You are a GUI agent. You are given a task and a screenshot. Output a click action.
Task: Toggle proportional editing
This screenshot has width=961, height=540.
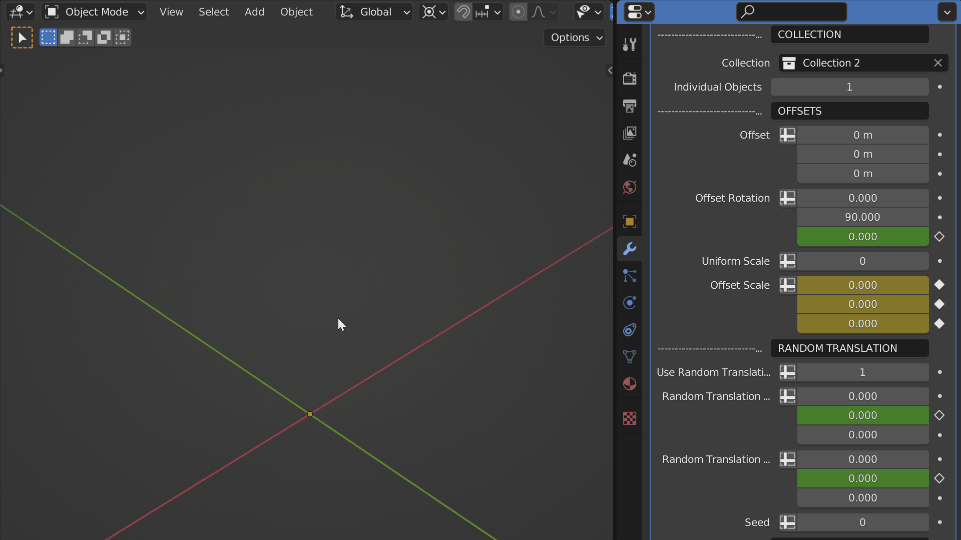tap(518, 12)
